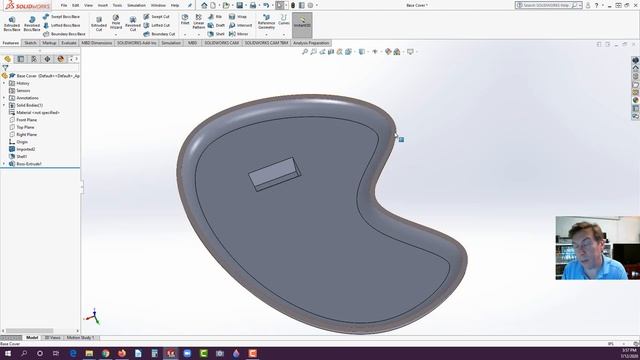Open the Window menu
640x360 pixels.
coord(158,6)
